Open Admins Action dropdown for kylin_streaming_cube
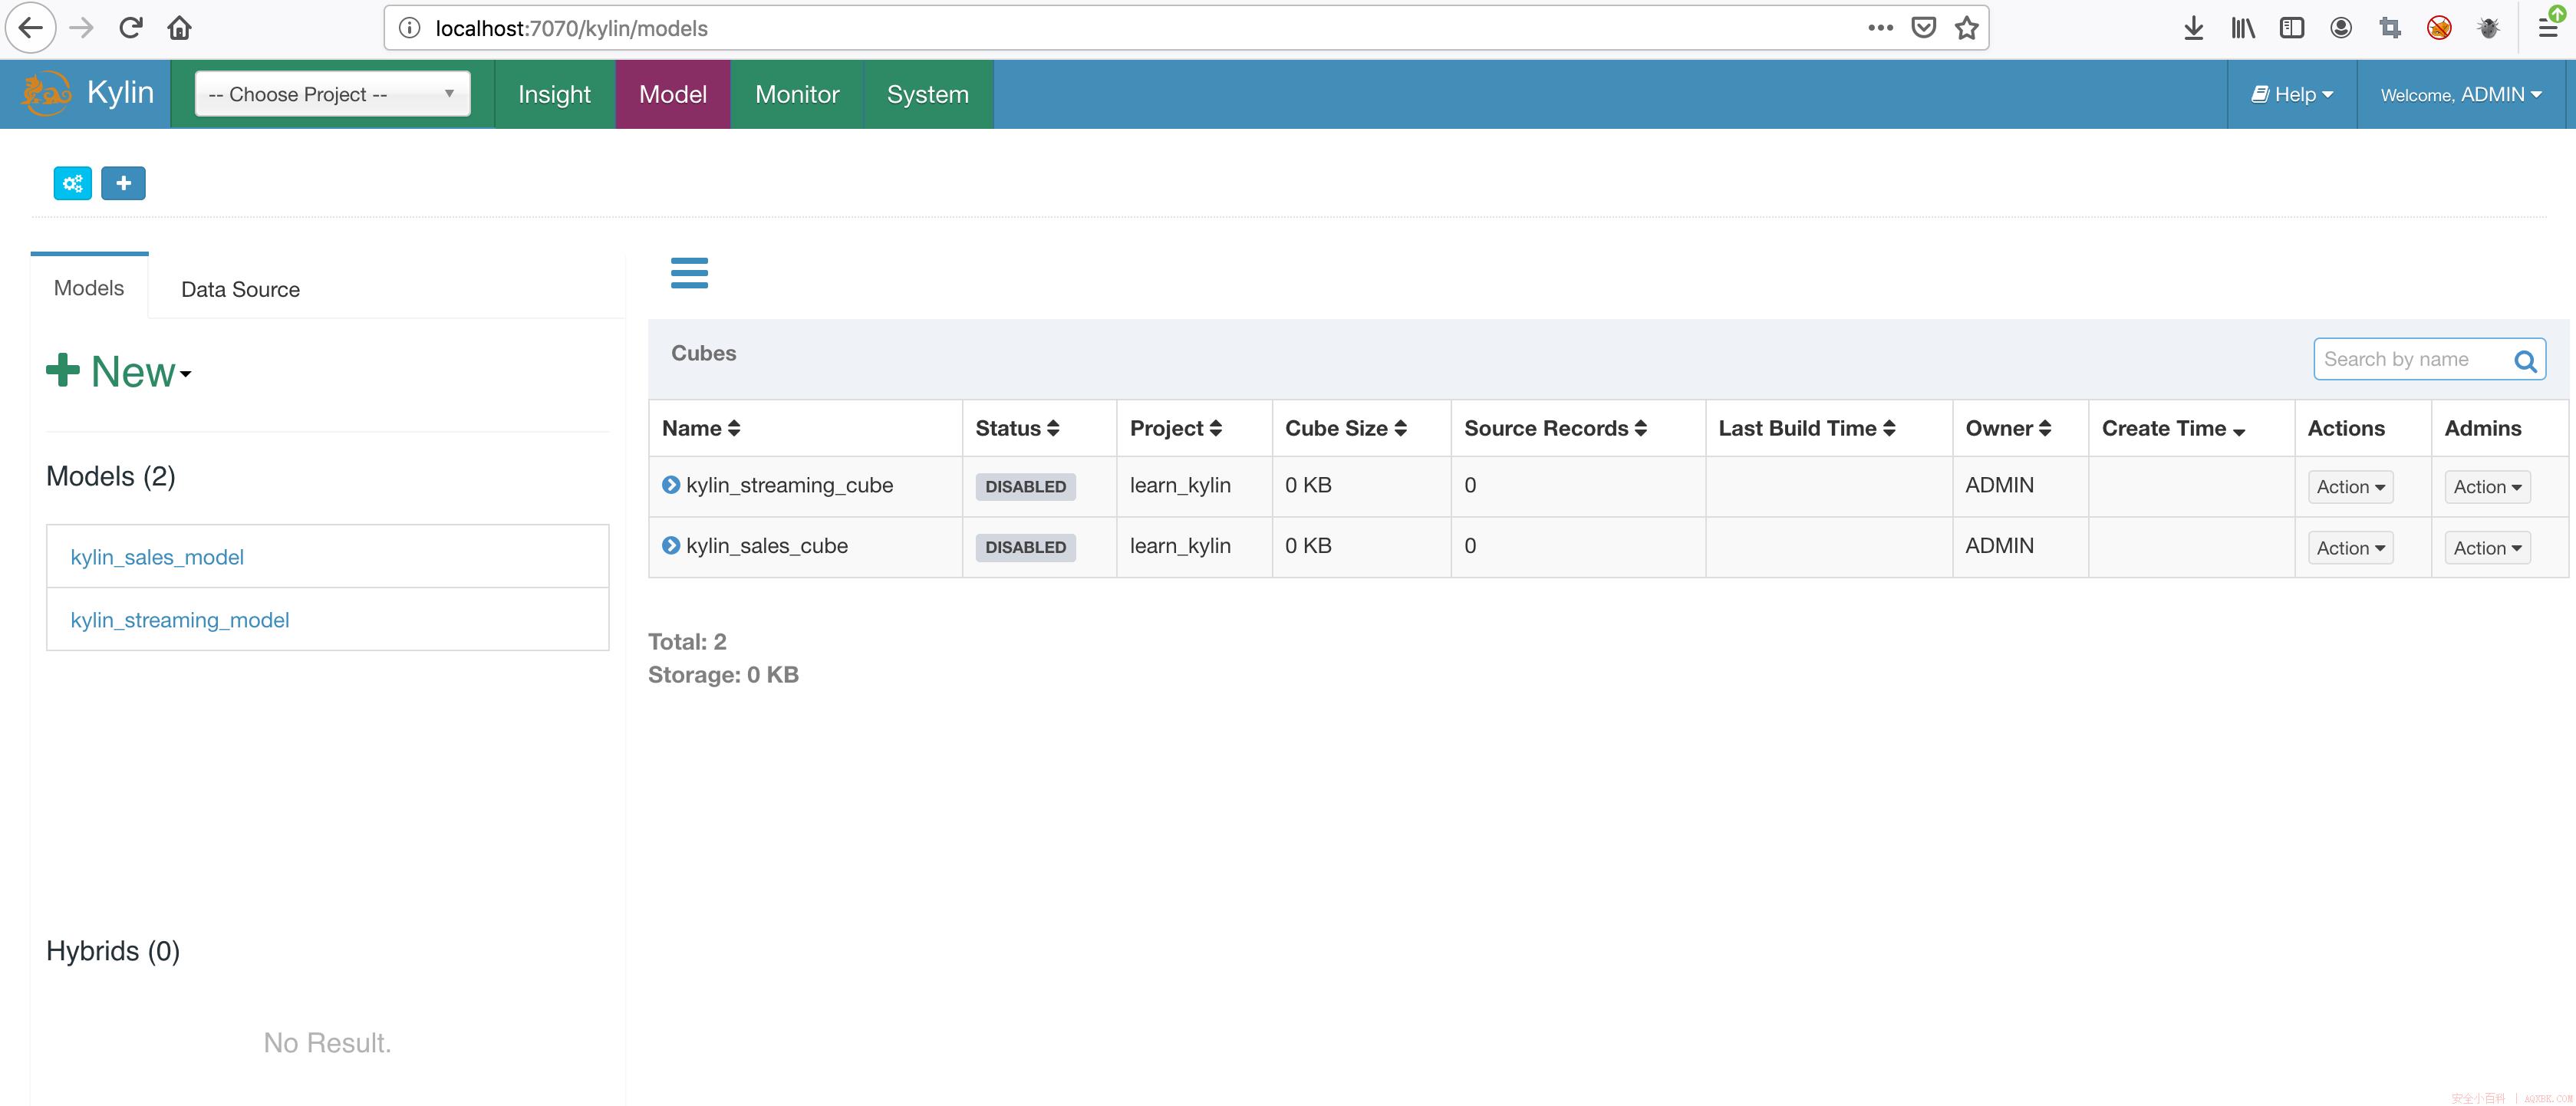 tap(2487, 487)
